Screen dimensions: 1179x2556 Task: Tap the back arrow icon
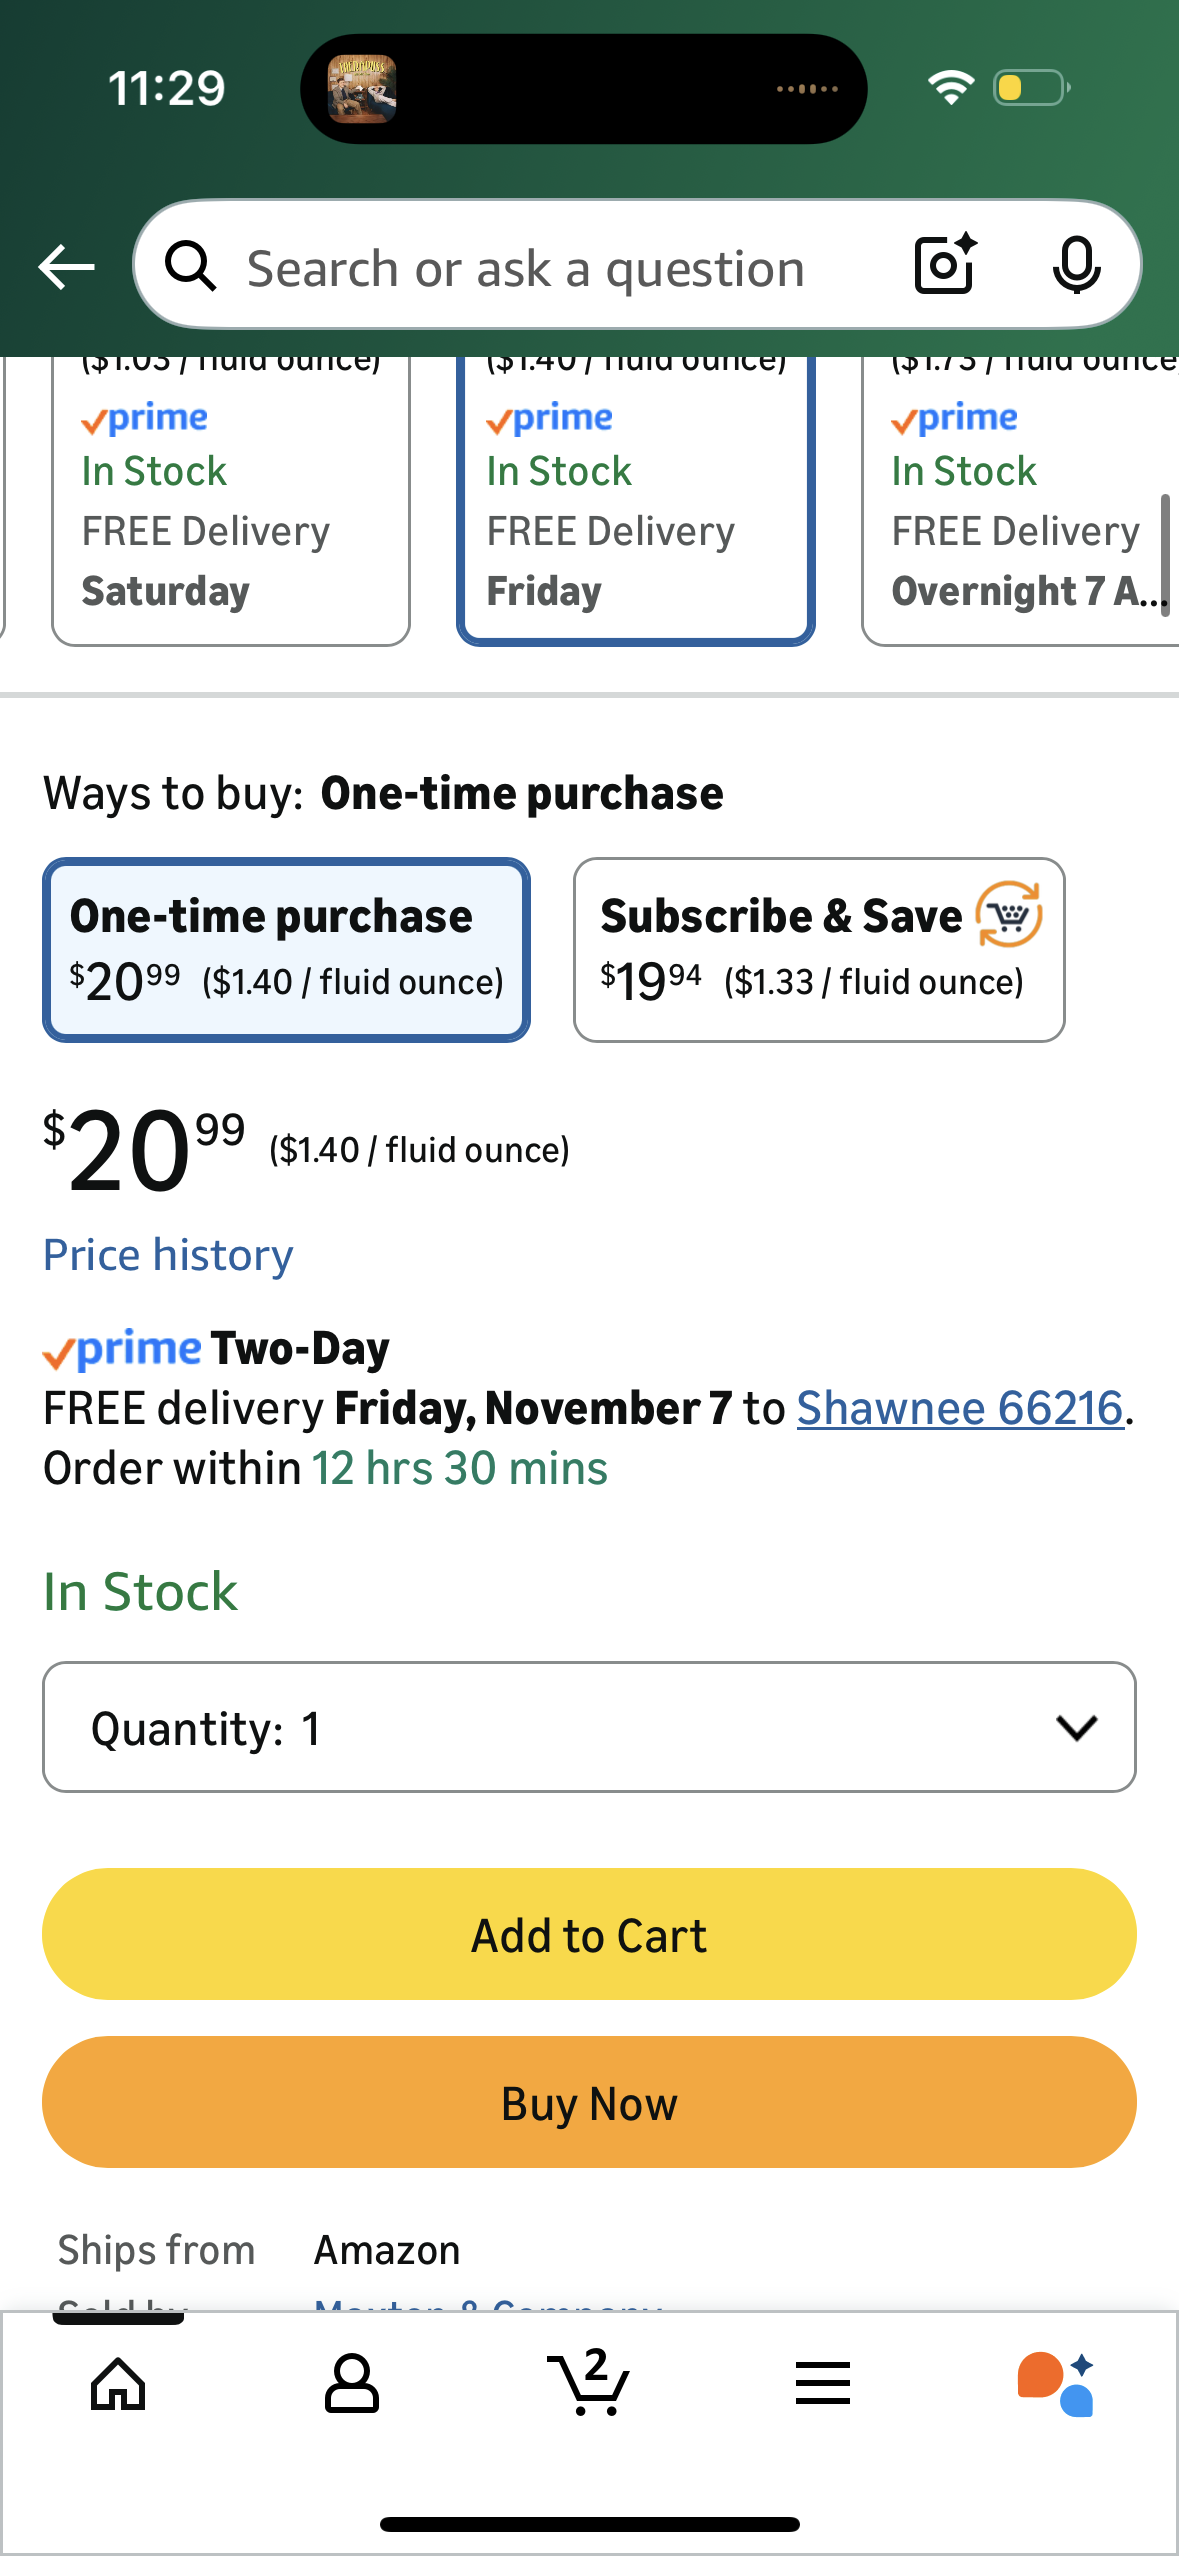66,267
